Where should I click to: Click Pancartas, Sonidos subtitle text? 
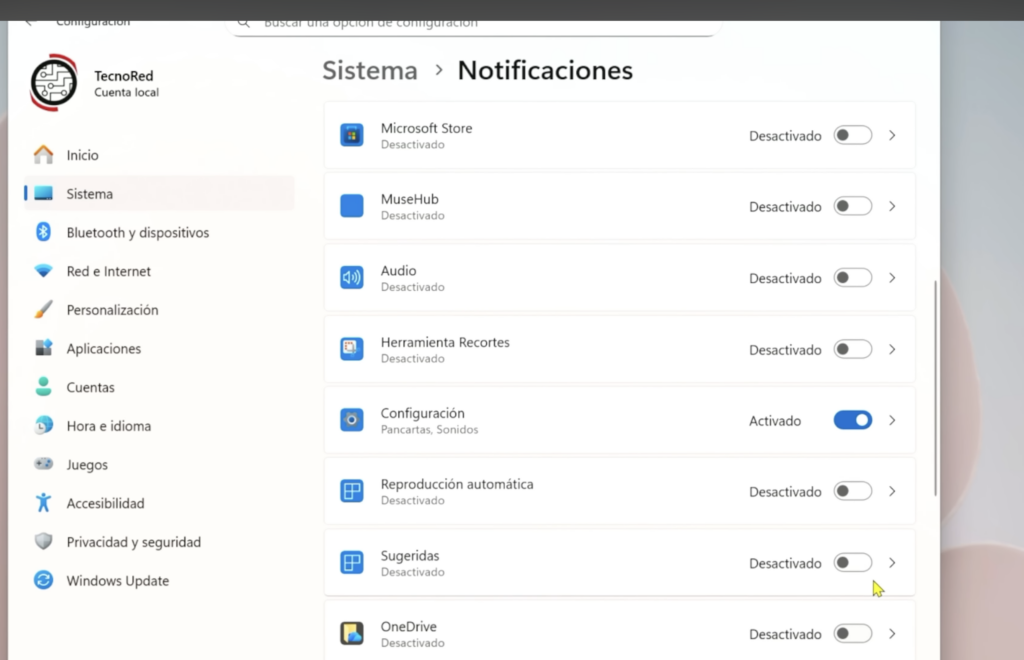[x=429, y=430]
